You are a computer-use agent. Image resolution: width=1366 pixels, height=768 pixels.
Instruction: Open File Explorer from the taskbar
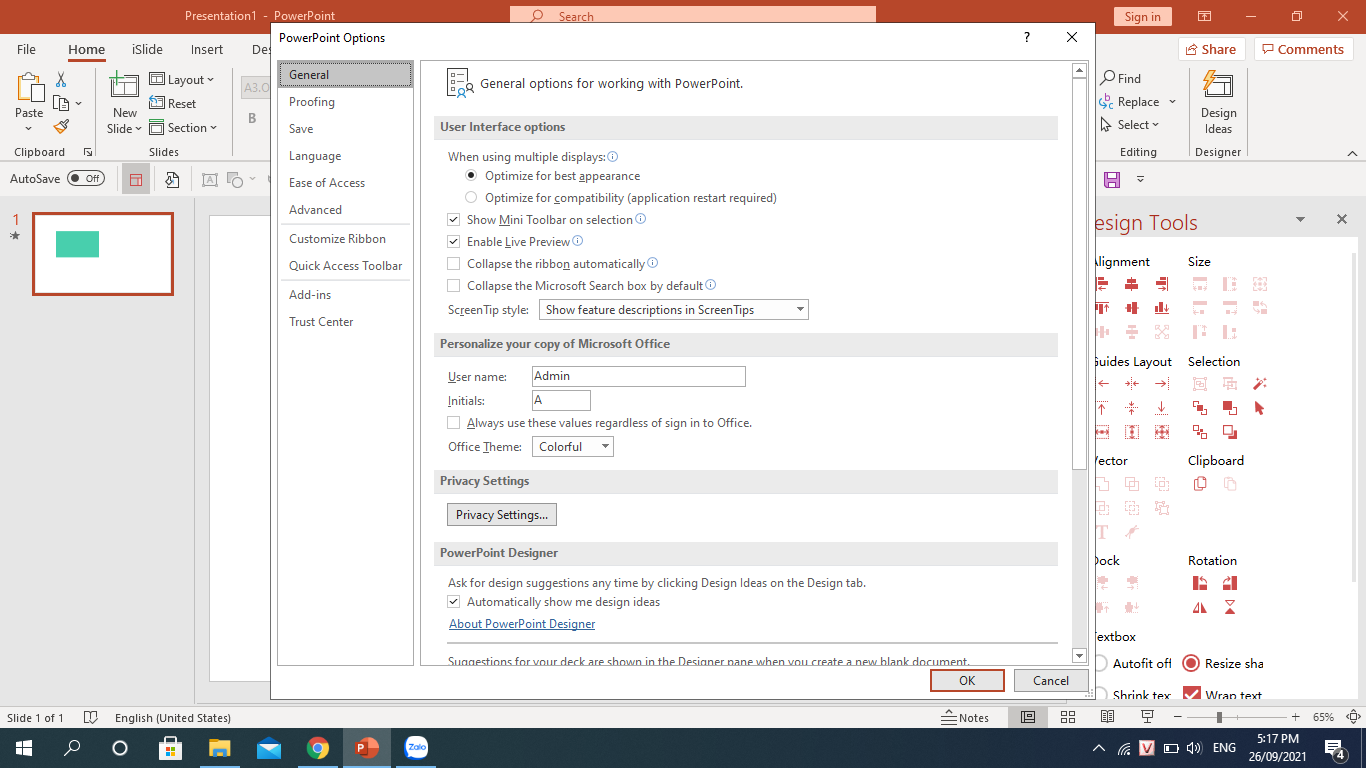[x=220, y=747]
